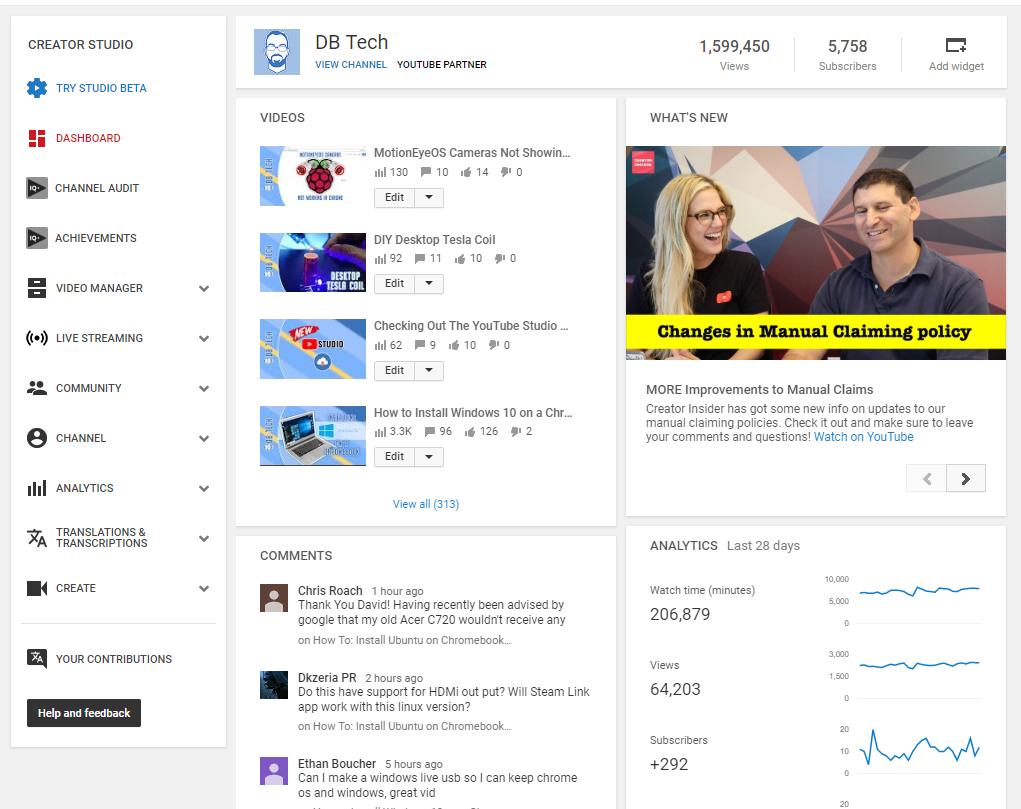
Task: Click Edit for Install Windows 10 video
Action: click(395, 457)
